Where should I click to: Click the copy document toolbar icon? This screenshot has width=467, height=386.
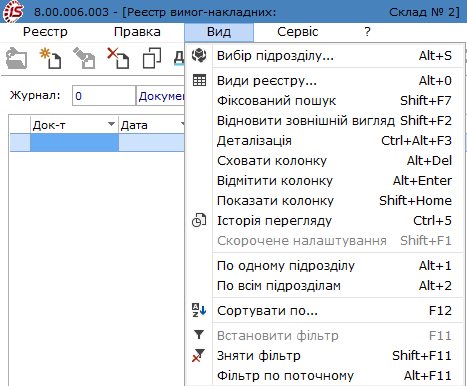152,58
